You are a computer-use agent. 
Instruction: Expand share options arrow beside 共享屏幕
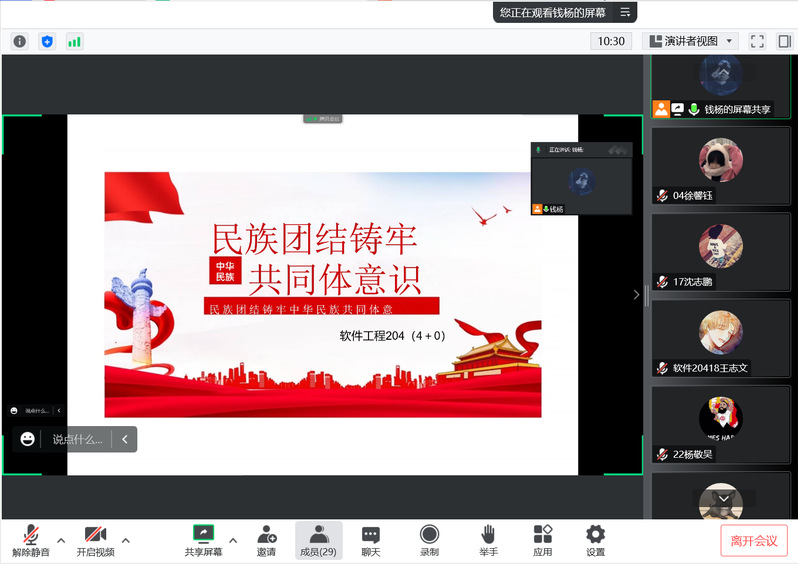(x=233, y=540)
